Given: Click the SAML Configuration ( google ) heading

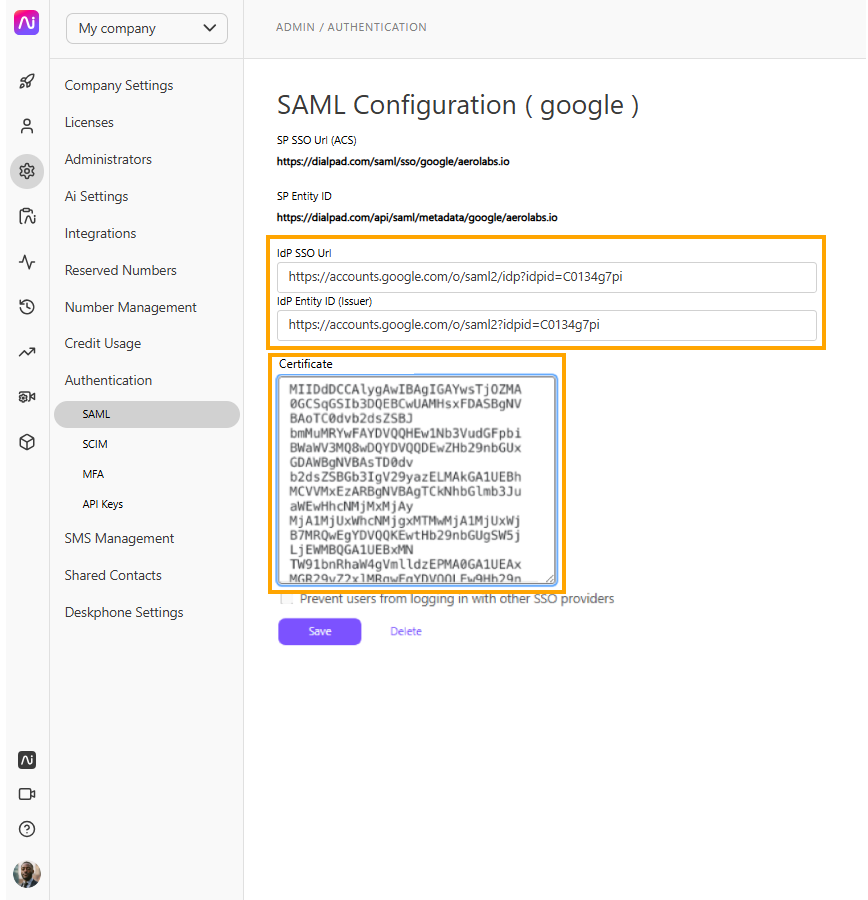Looking at the screenshot, I should 458,105.
